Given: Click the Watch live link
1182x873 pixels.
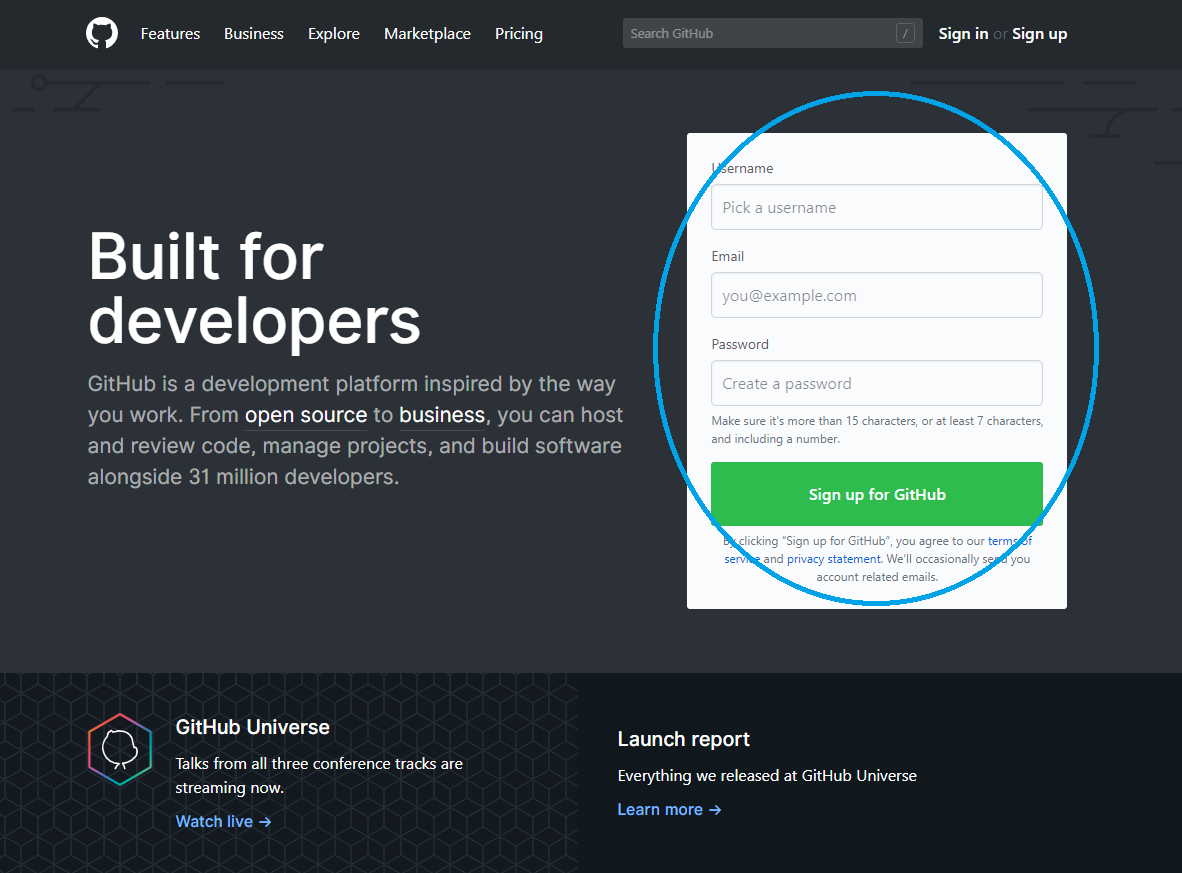Looking at the screenshot, I should point(223,822).
